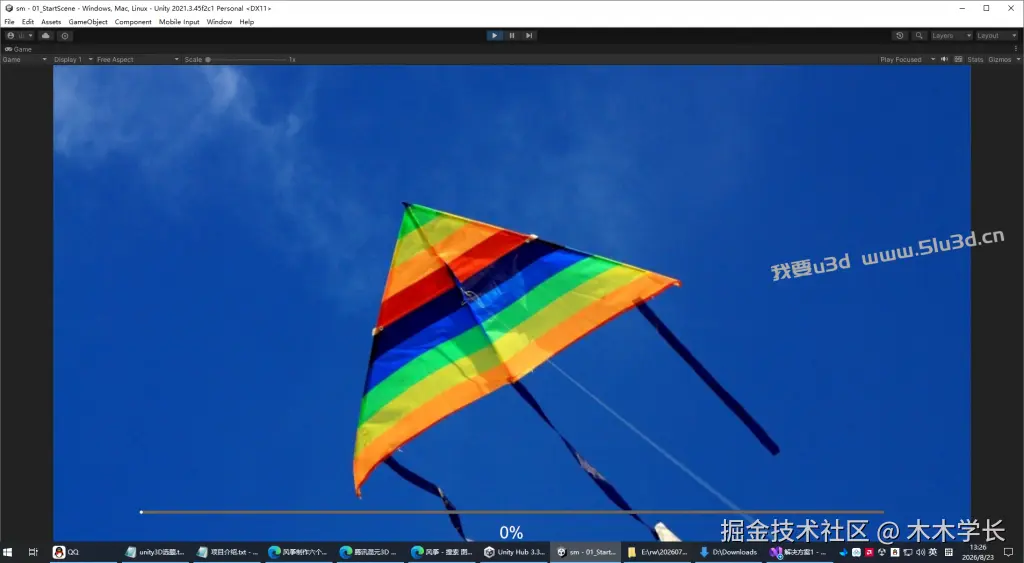1024x563 pixels.
Task: Open the Window menu
Action: 219,22
